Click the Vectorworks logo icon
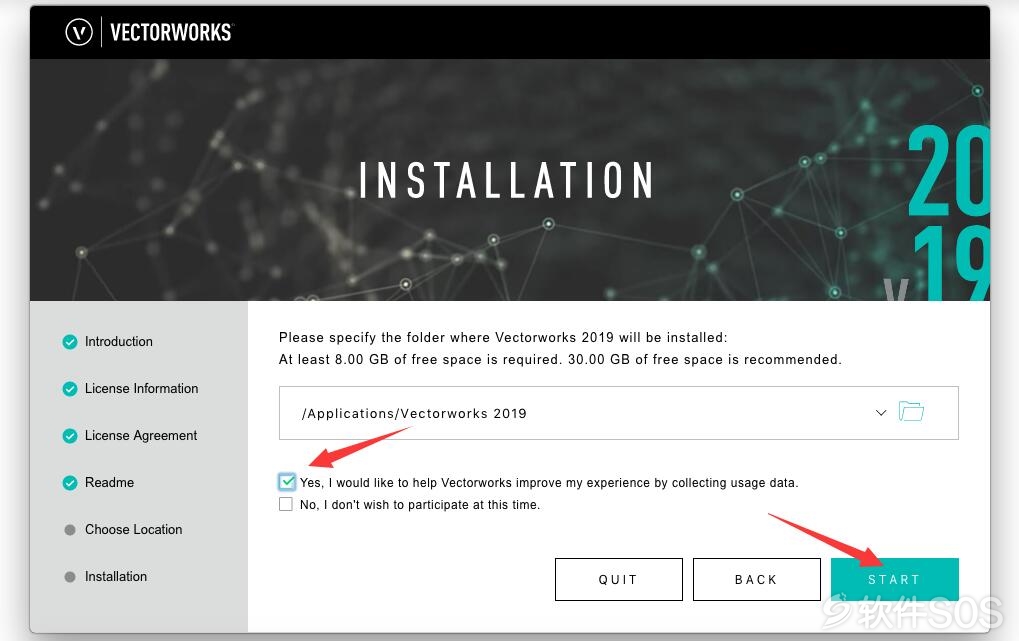Viewport: 1019px width, 641px height. [79, 32]
